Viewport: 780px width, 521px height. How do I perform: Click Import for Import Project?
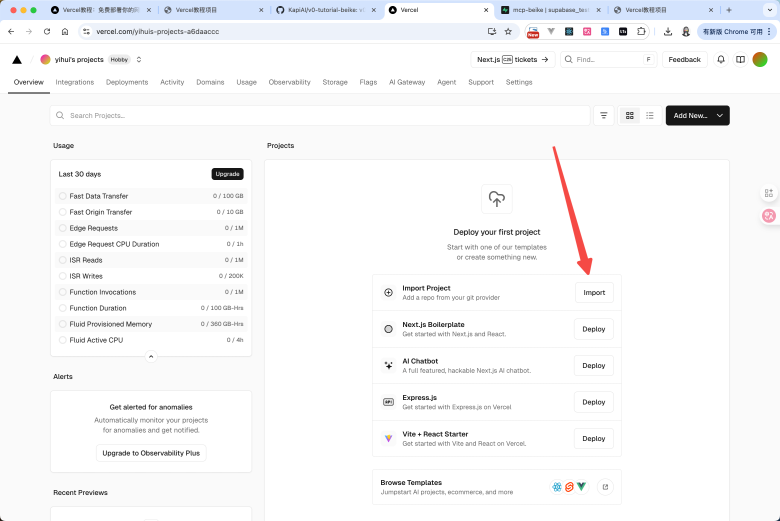pyautogui.click(x=593, y=293)
